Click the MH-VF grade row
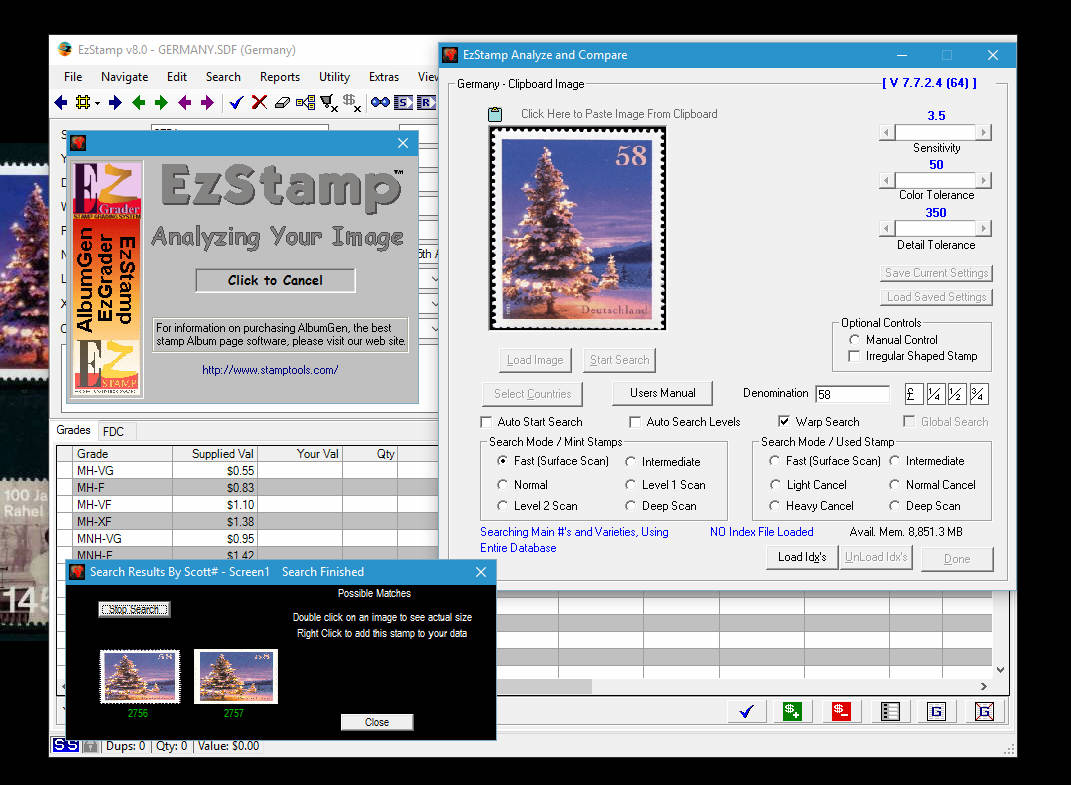Viewport: 1071px width, 785px height. pos(247,504)
